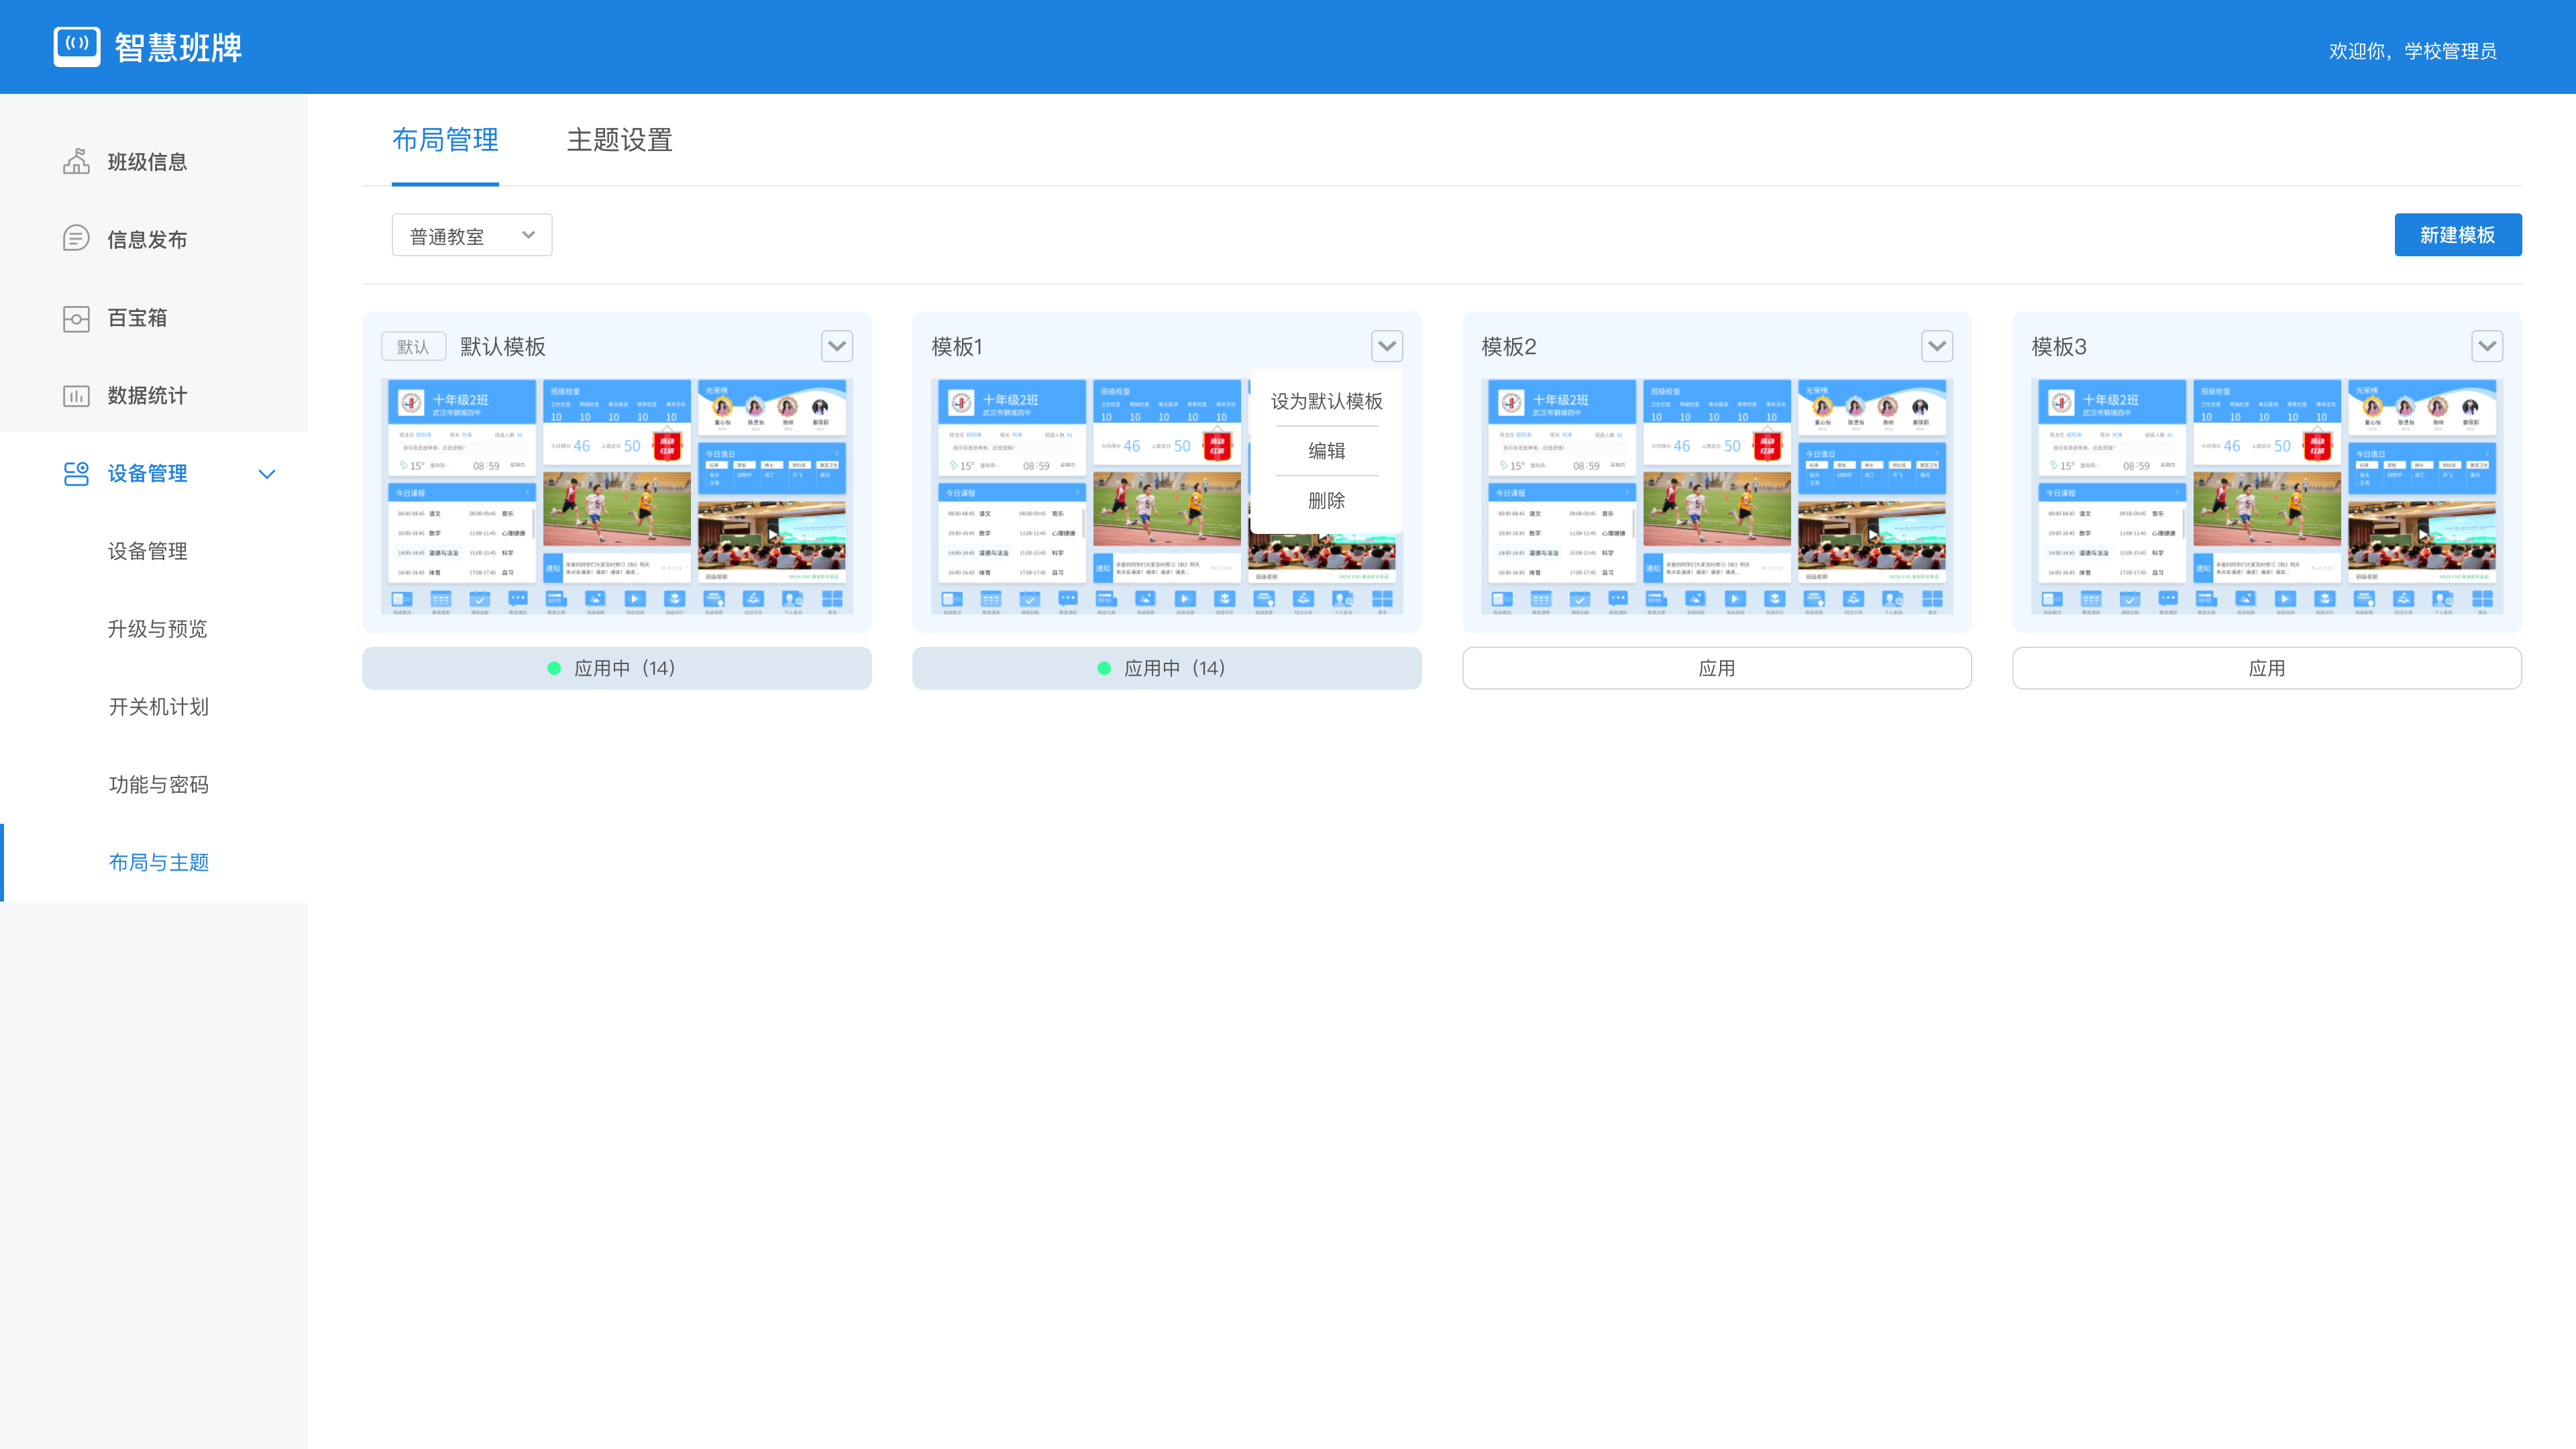Open options arrow on 模板2 card
The height and width of the screenshot is (1449, 2576).
click(x=1937, y=346)
